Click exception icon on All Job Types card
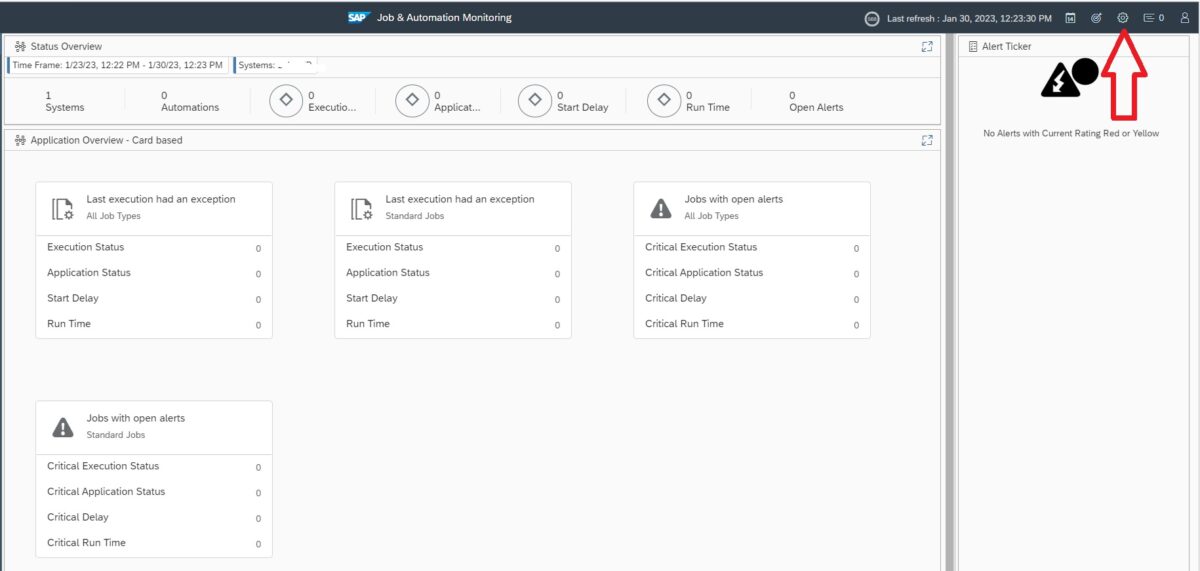 (63, 208)
